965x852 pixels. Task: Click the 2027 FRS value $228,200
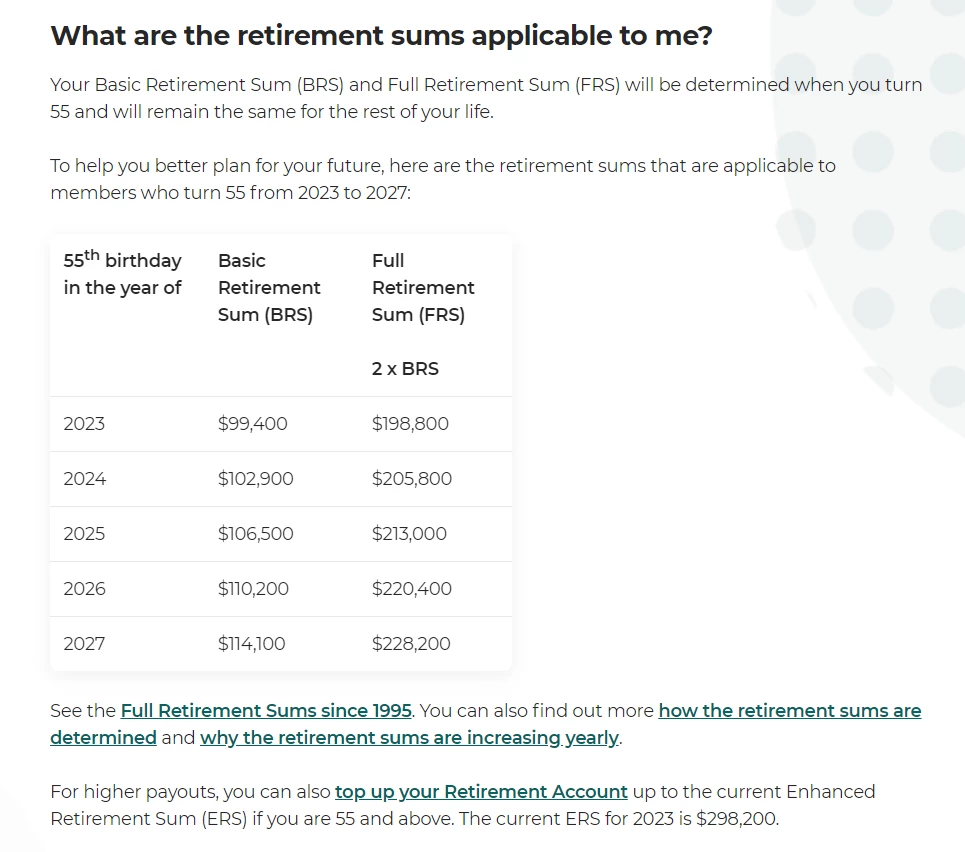pos(411,643)
